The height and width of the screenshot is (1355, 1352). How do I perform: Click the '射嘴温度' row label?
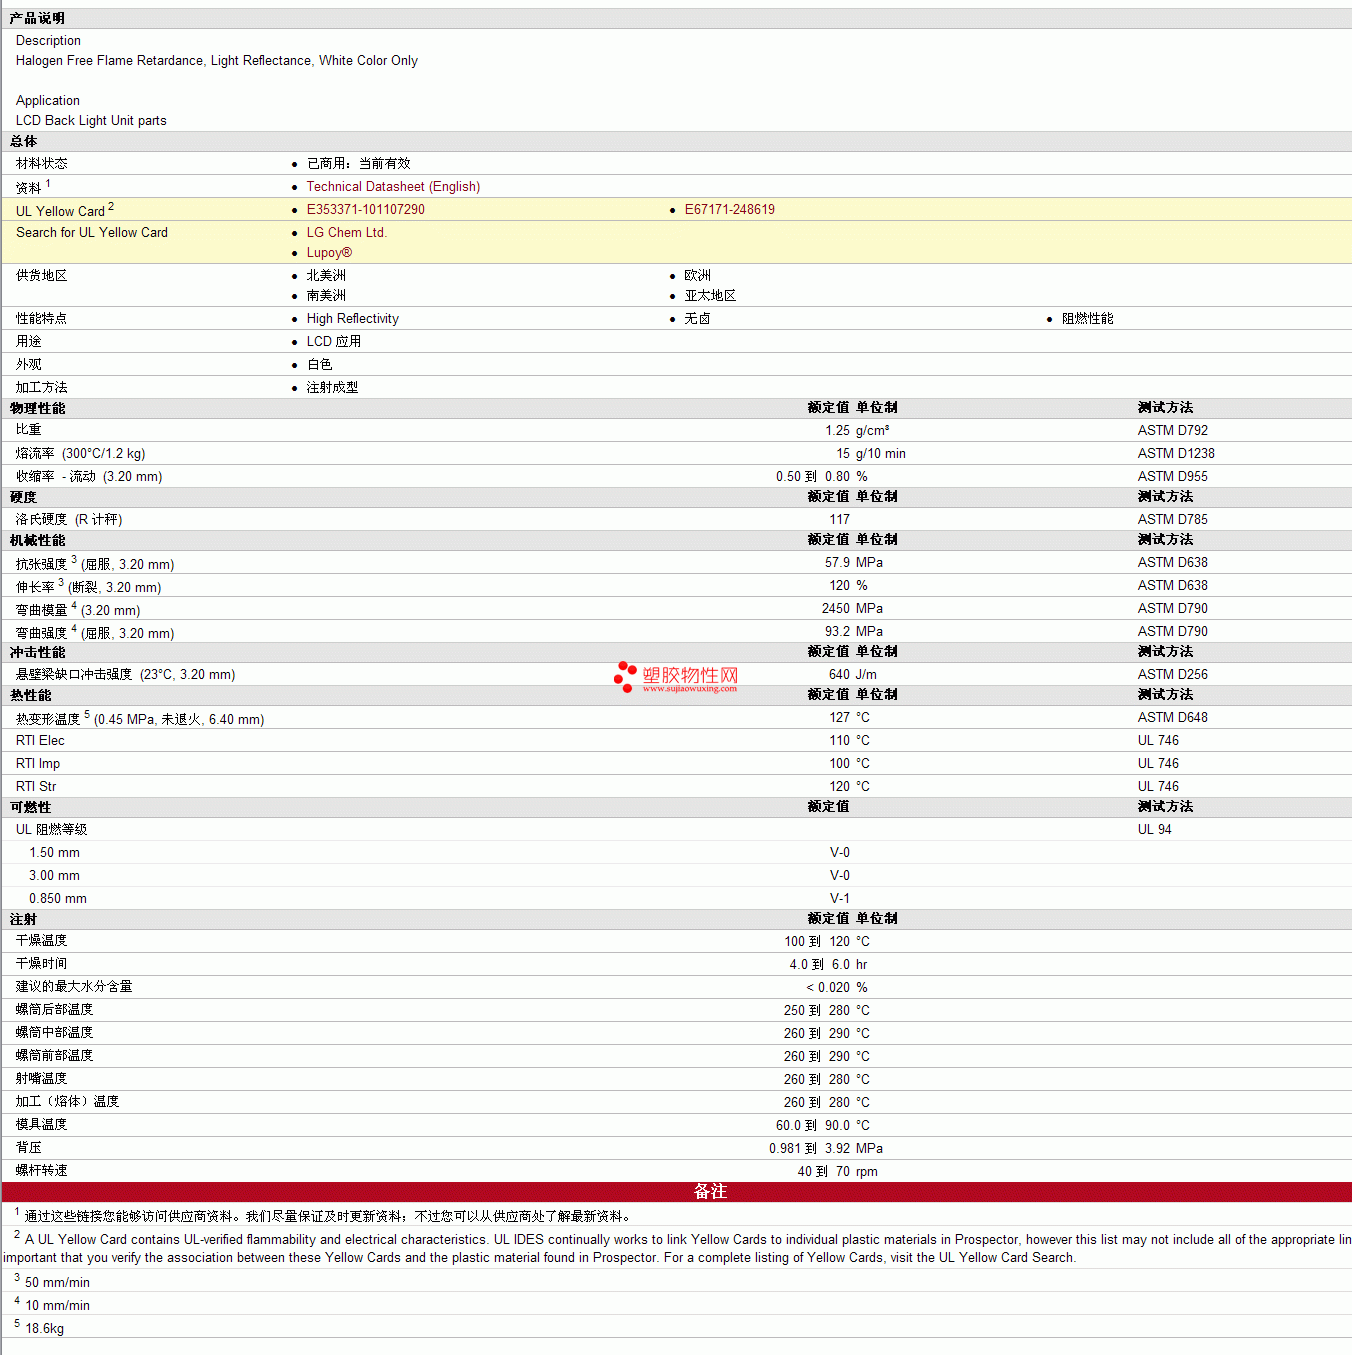tap(41, 1078)
